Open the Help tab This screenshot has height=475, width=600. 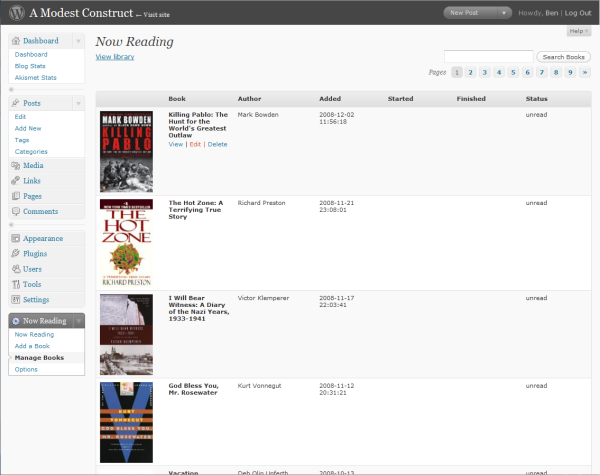click(578, 32)
